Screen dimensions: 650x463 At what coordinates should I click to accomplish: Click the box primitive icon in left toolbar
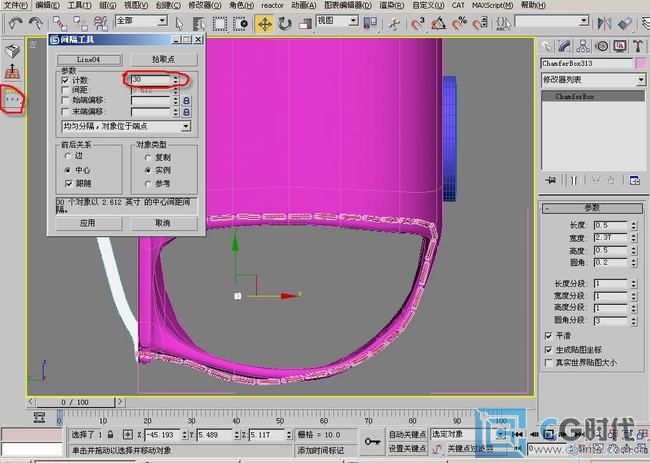click(12, 51)
